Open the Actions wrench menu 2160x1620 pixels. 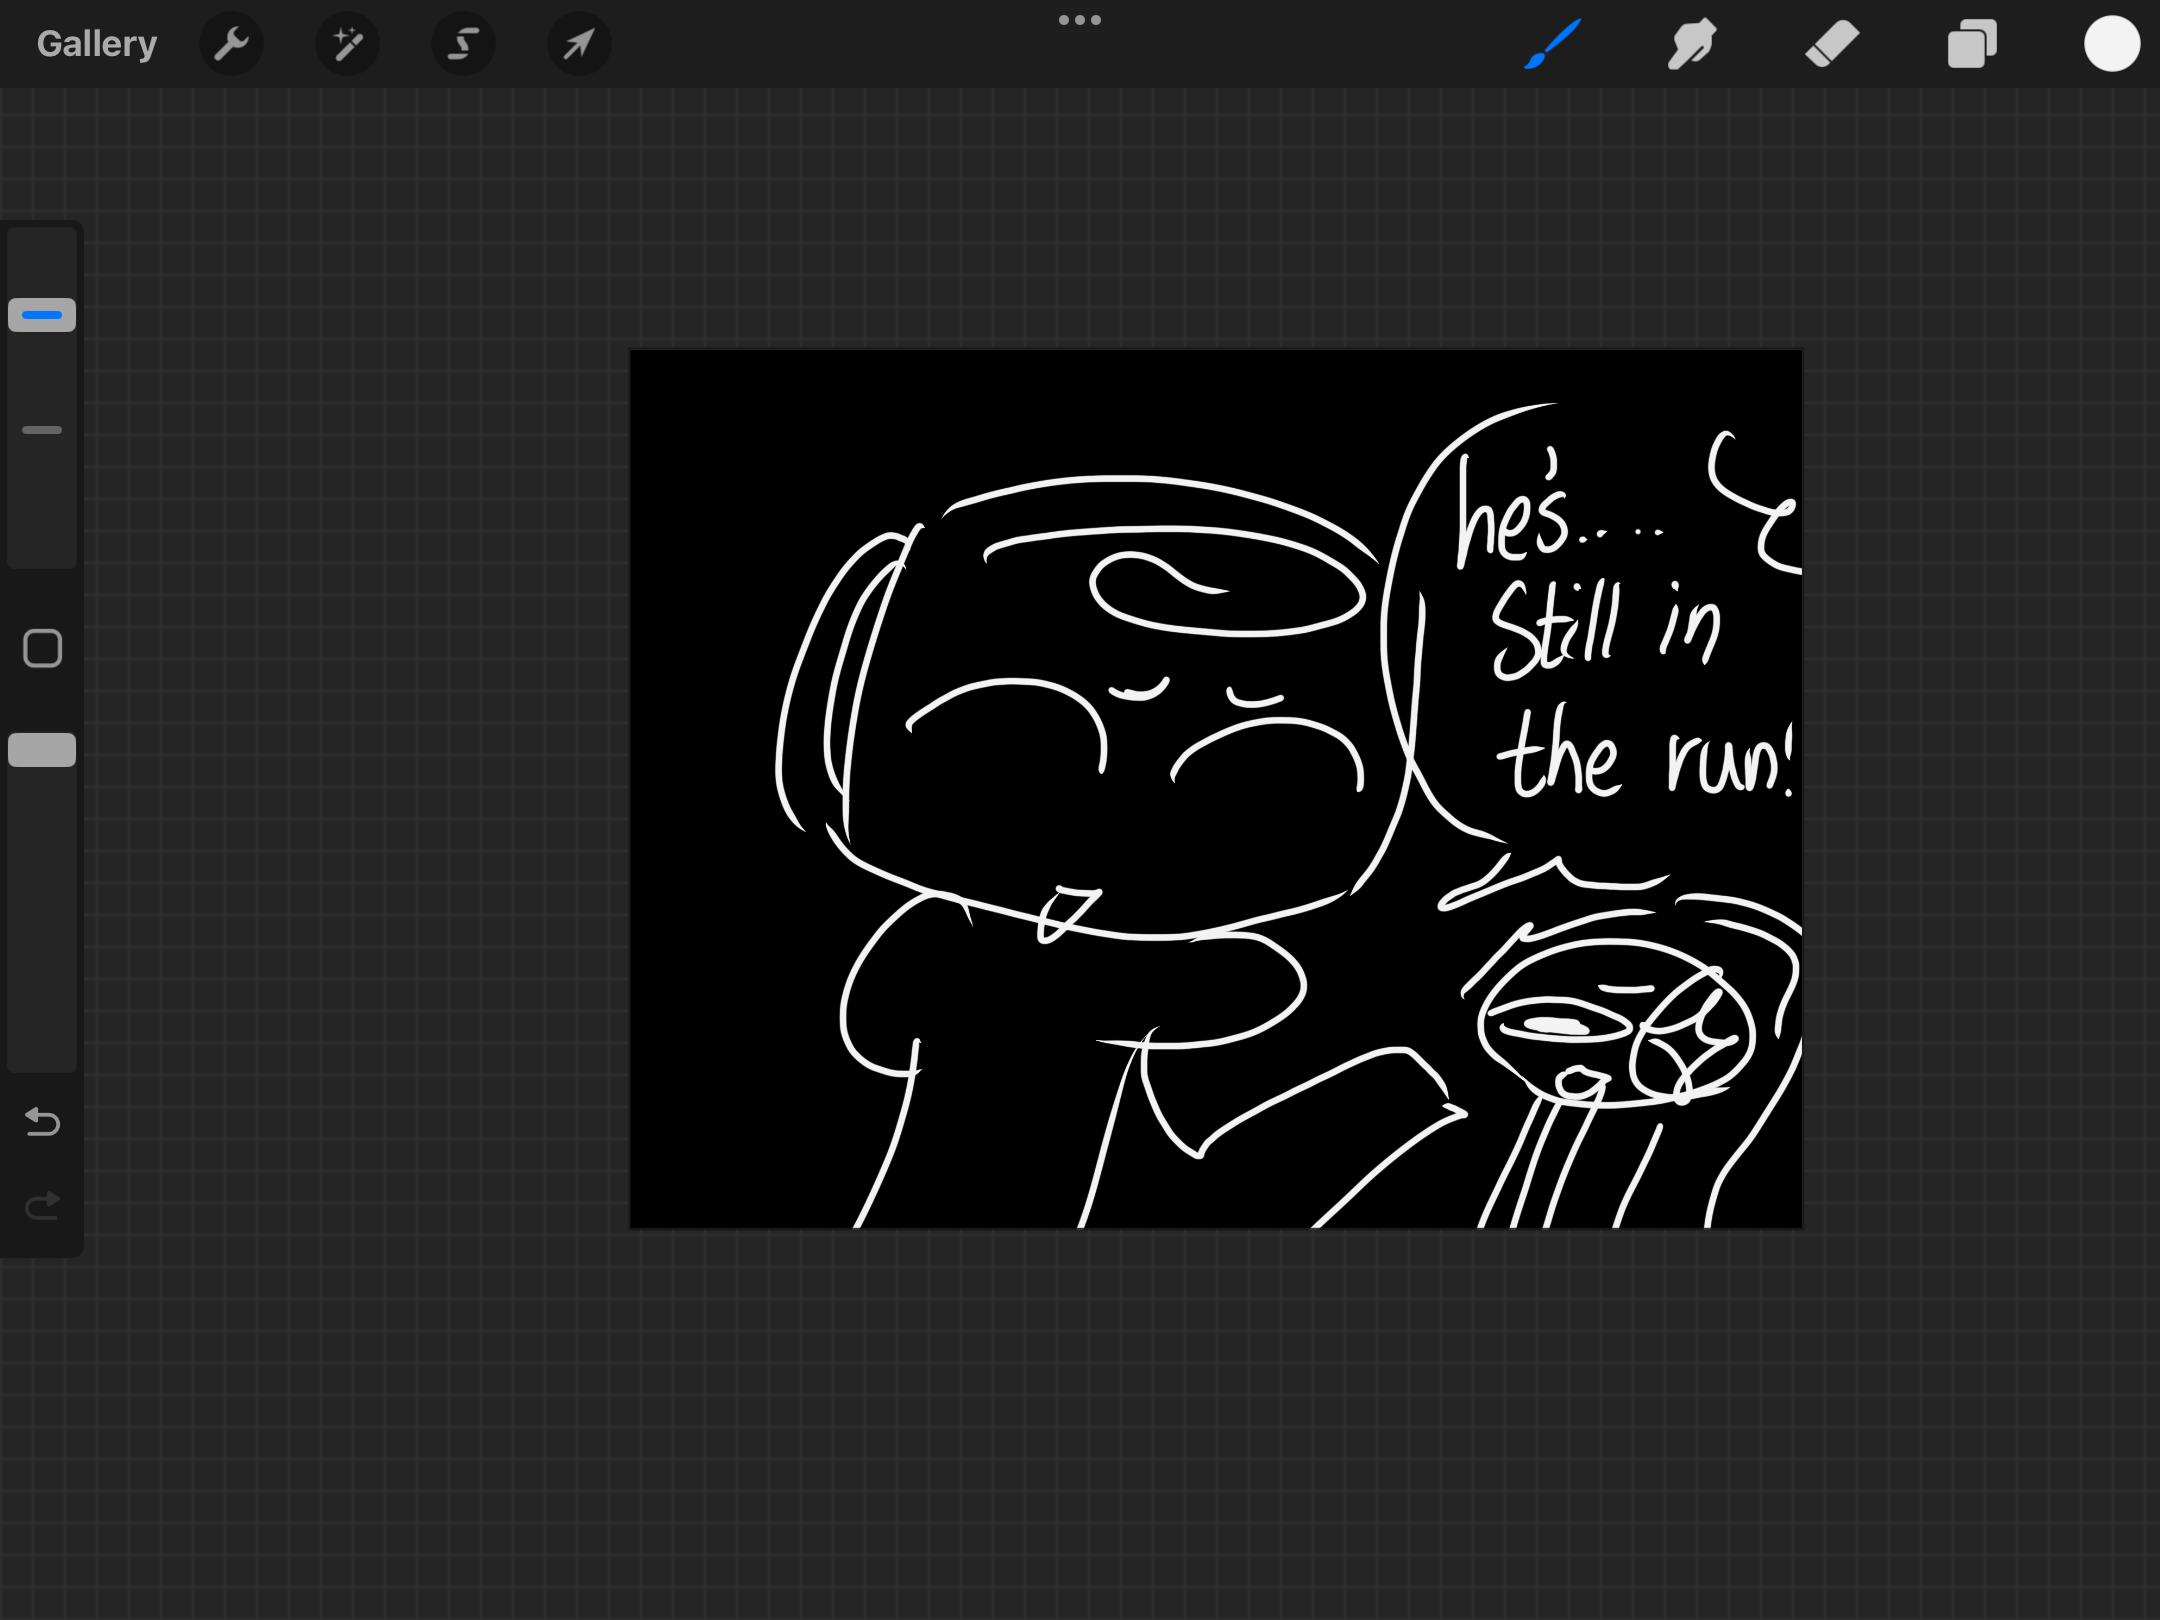click(231, 44)
